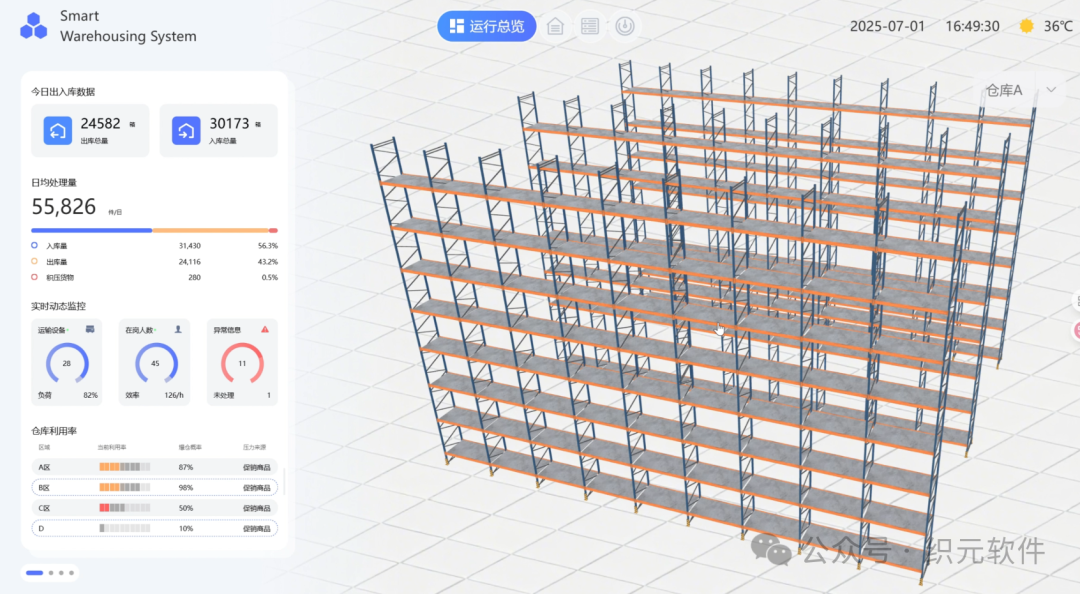
Task: Click the 仓库利用率 section heading
Action: pyautogui.click(x=54, y=431)
